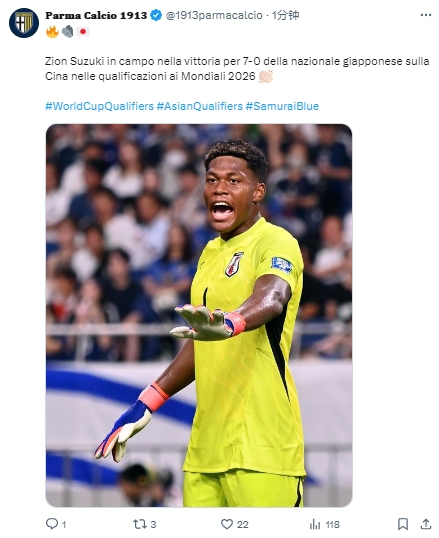
Task: Open the three-dot more options menu
Action: [x=426, y=15]
